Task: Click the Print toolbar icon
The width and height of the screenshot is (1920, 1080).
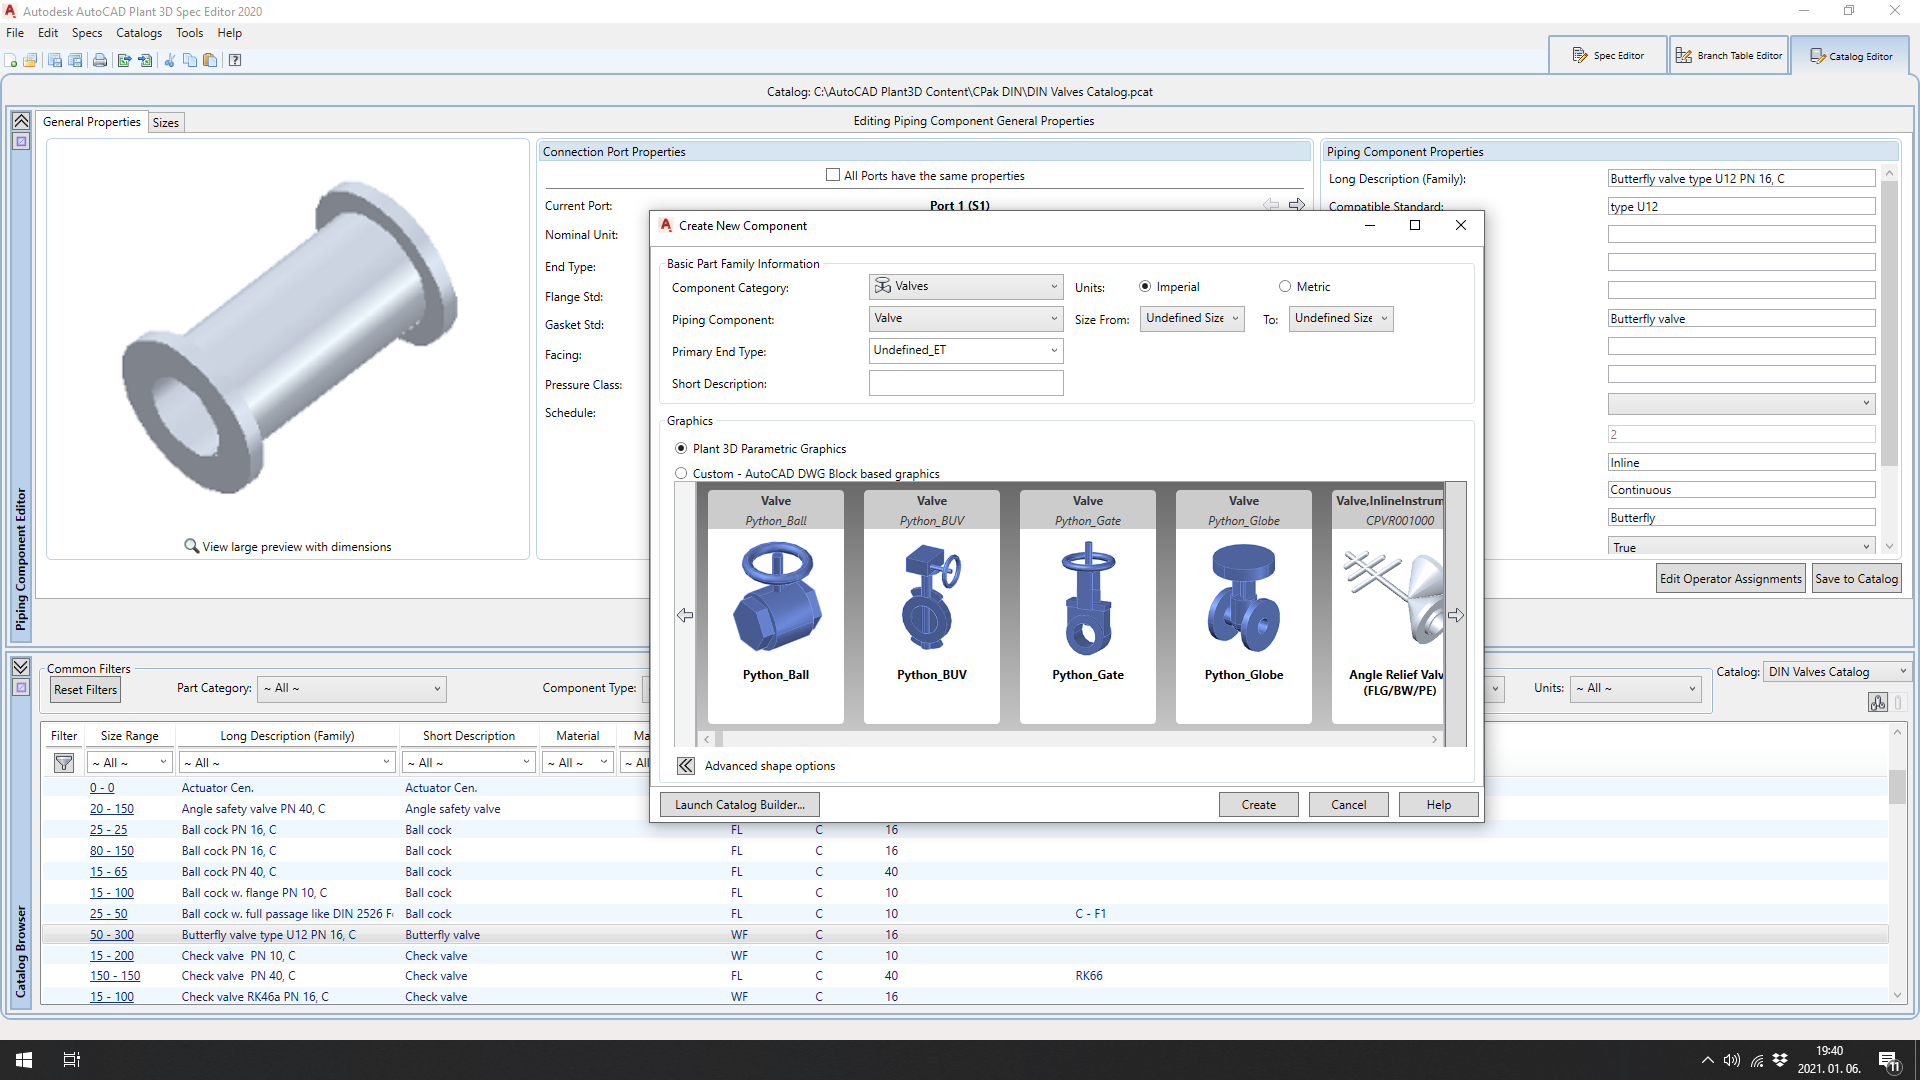Action: 100,60
